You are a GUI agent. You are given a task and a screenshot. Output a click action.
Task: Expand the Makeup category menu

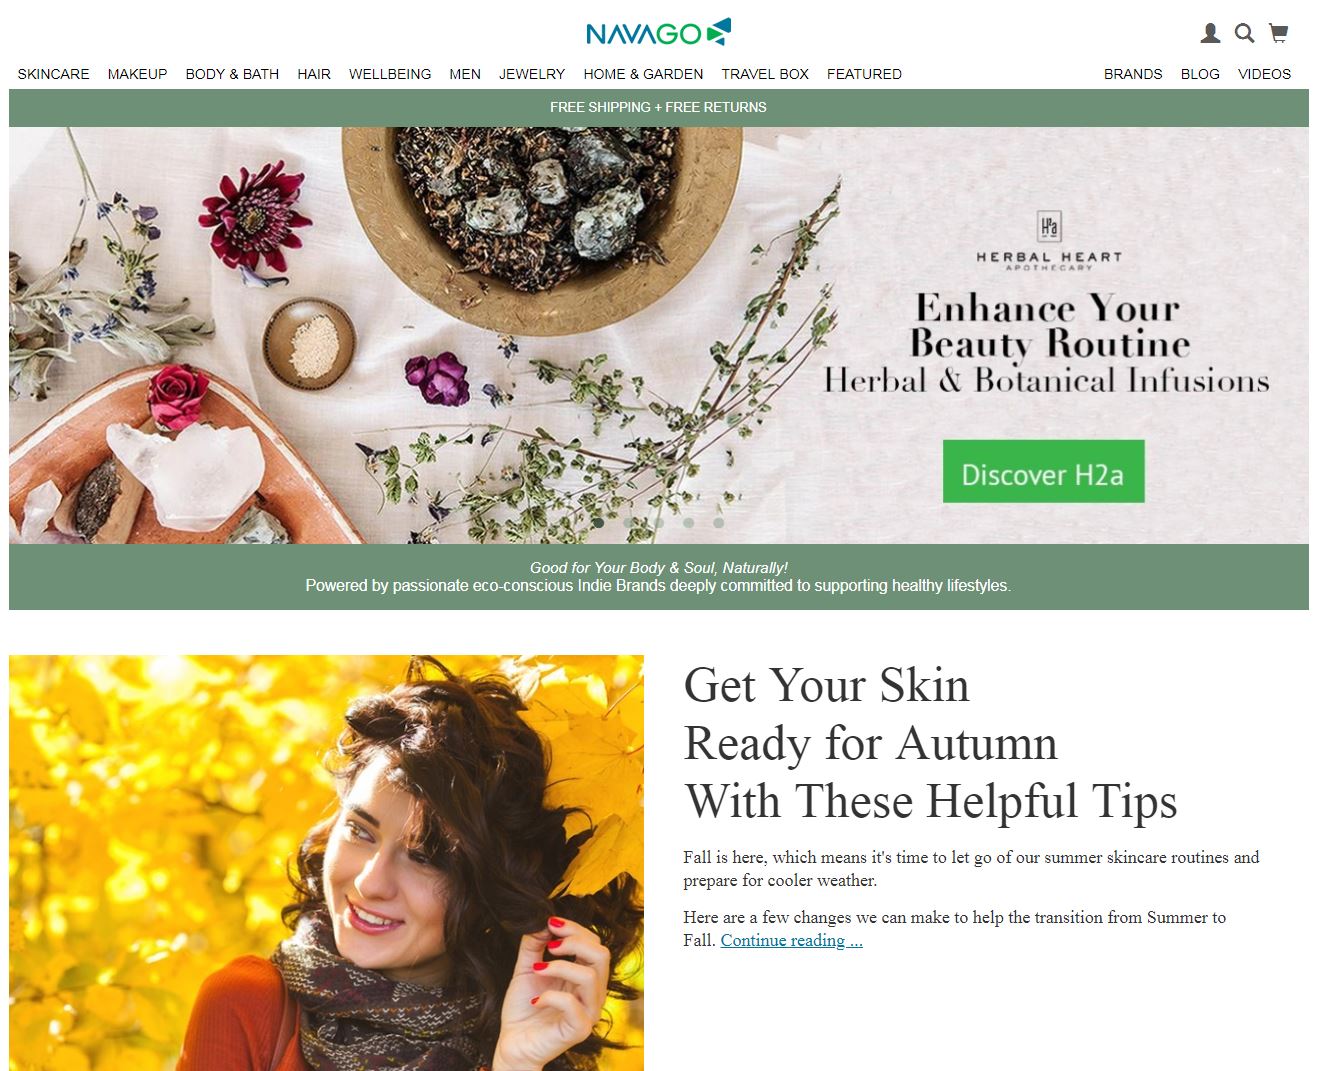137,74
